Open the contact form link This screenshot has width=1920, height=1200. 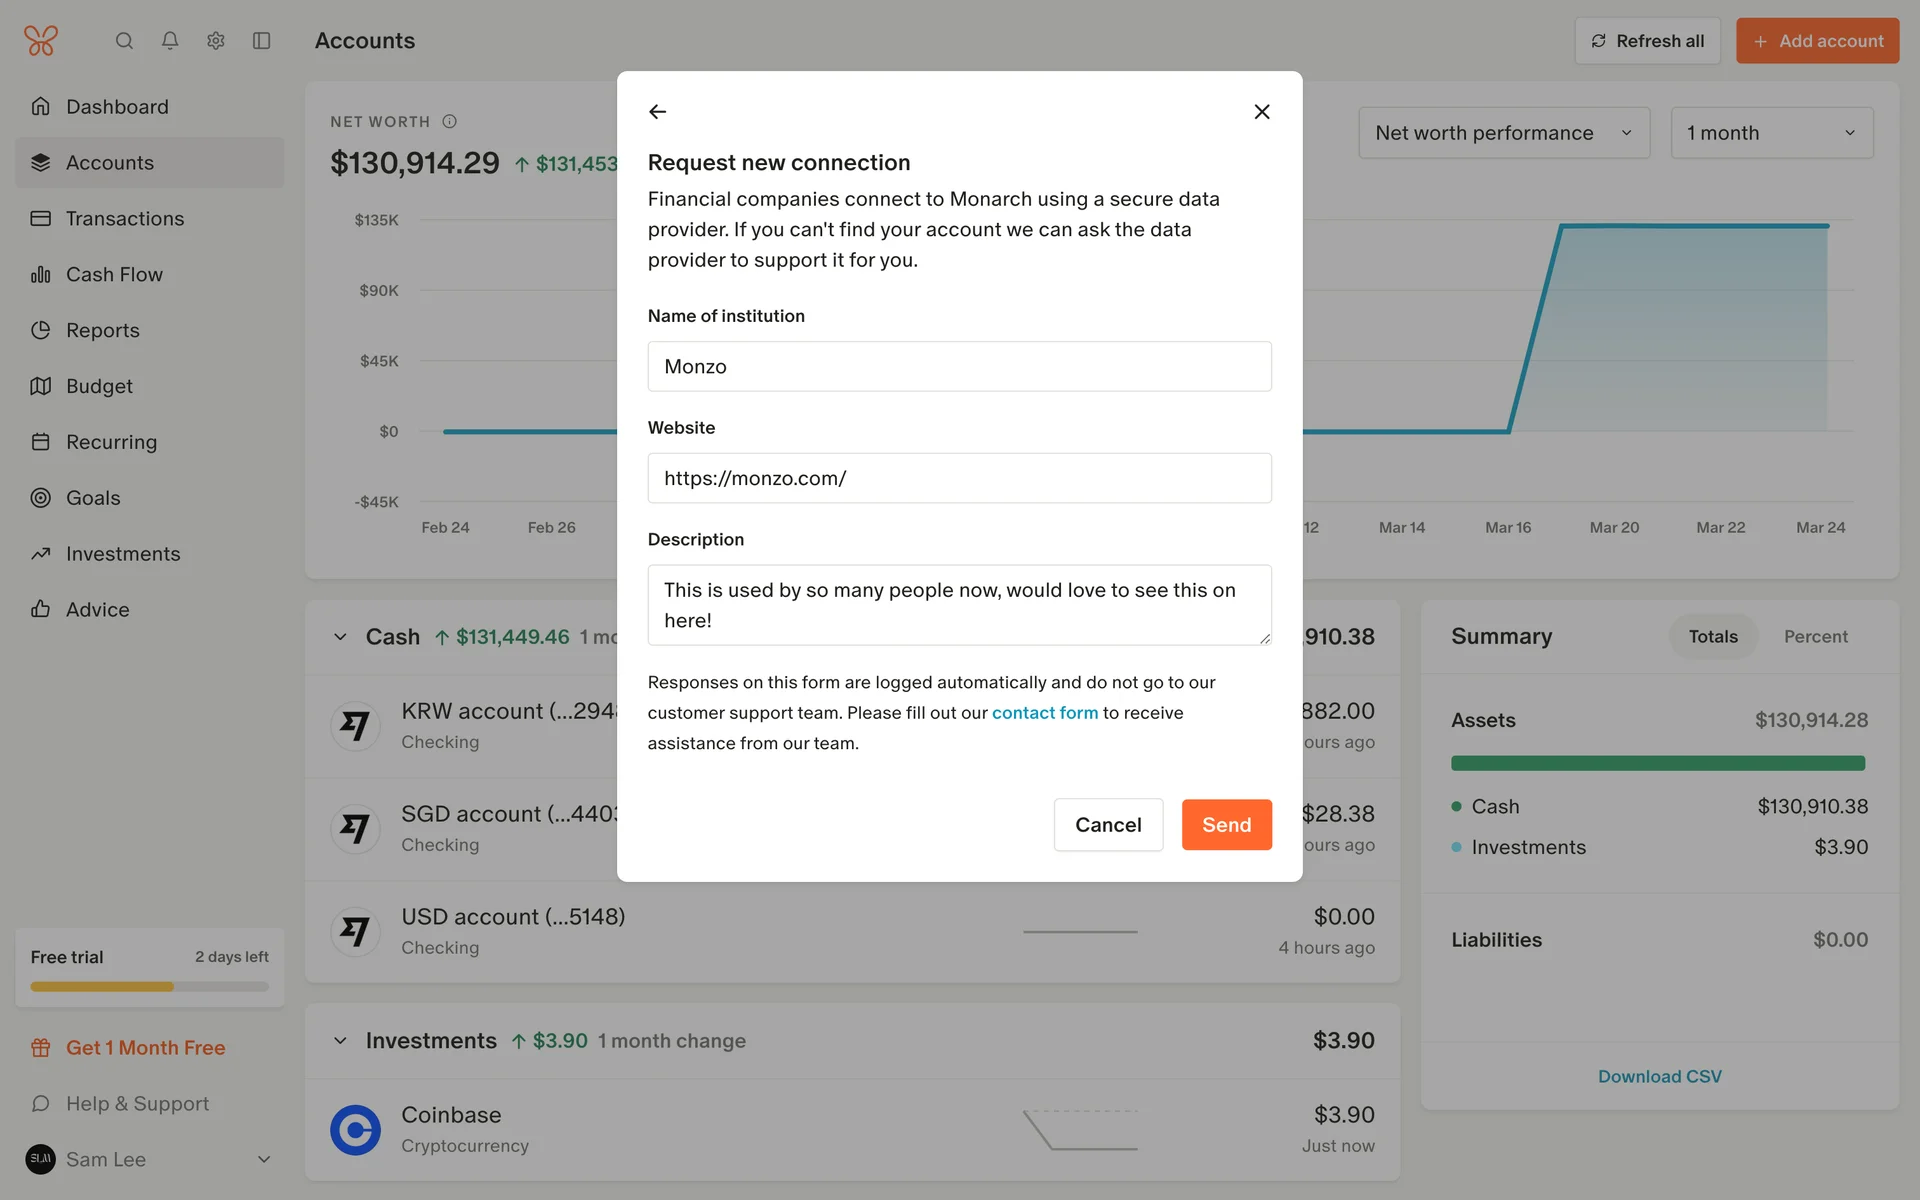(1044, 713)
